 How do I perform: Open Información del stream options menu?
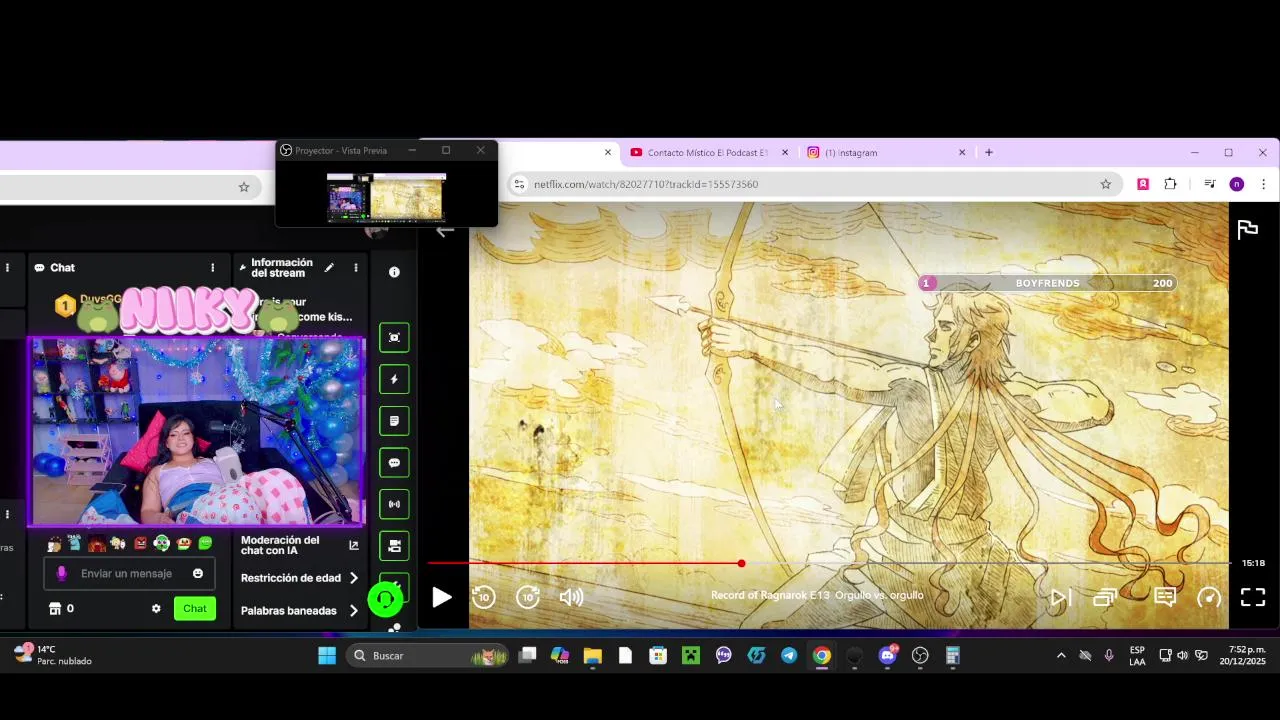tap(355, 268)
